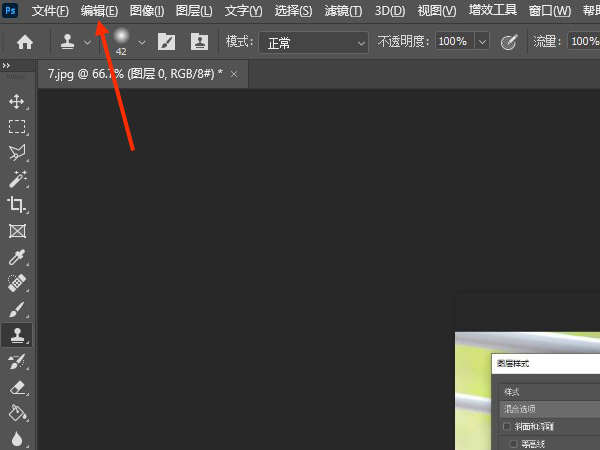Screen dimensions: 600x450
Task: Select the Eraser tool
Action: [x=17, y=387]
